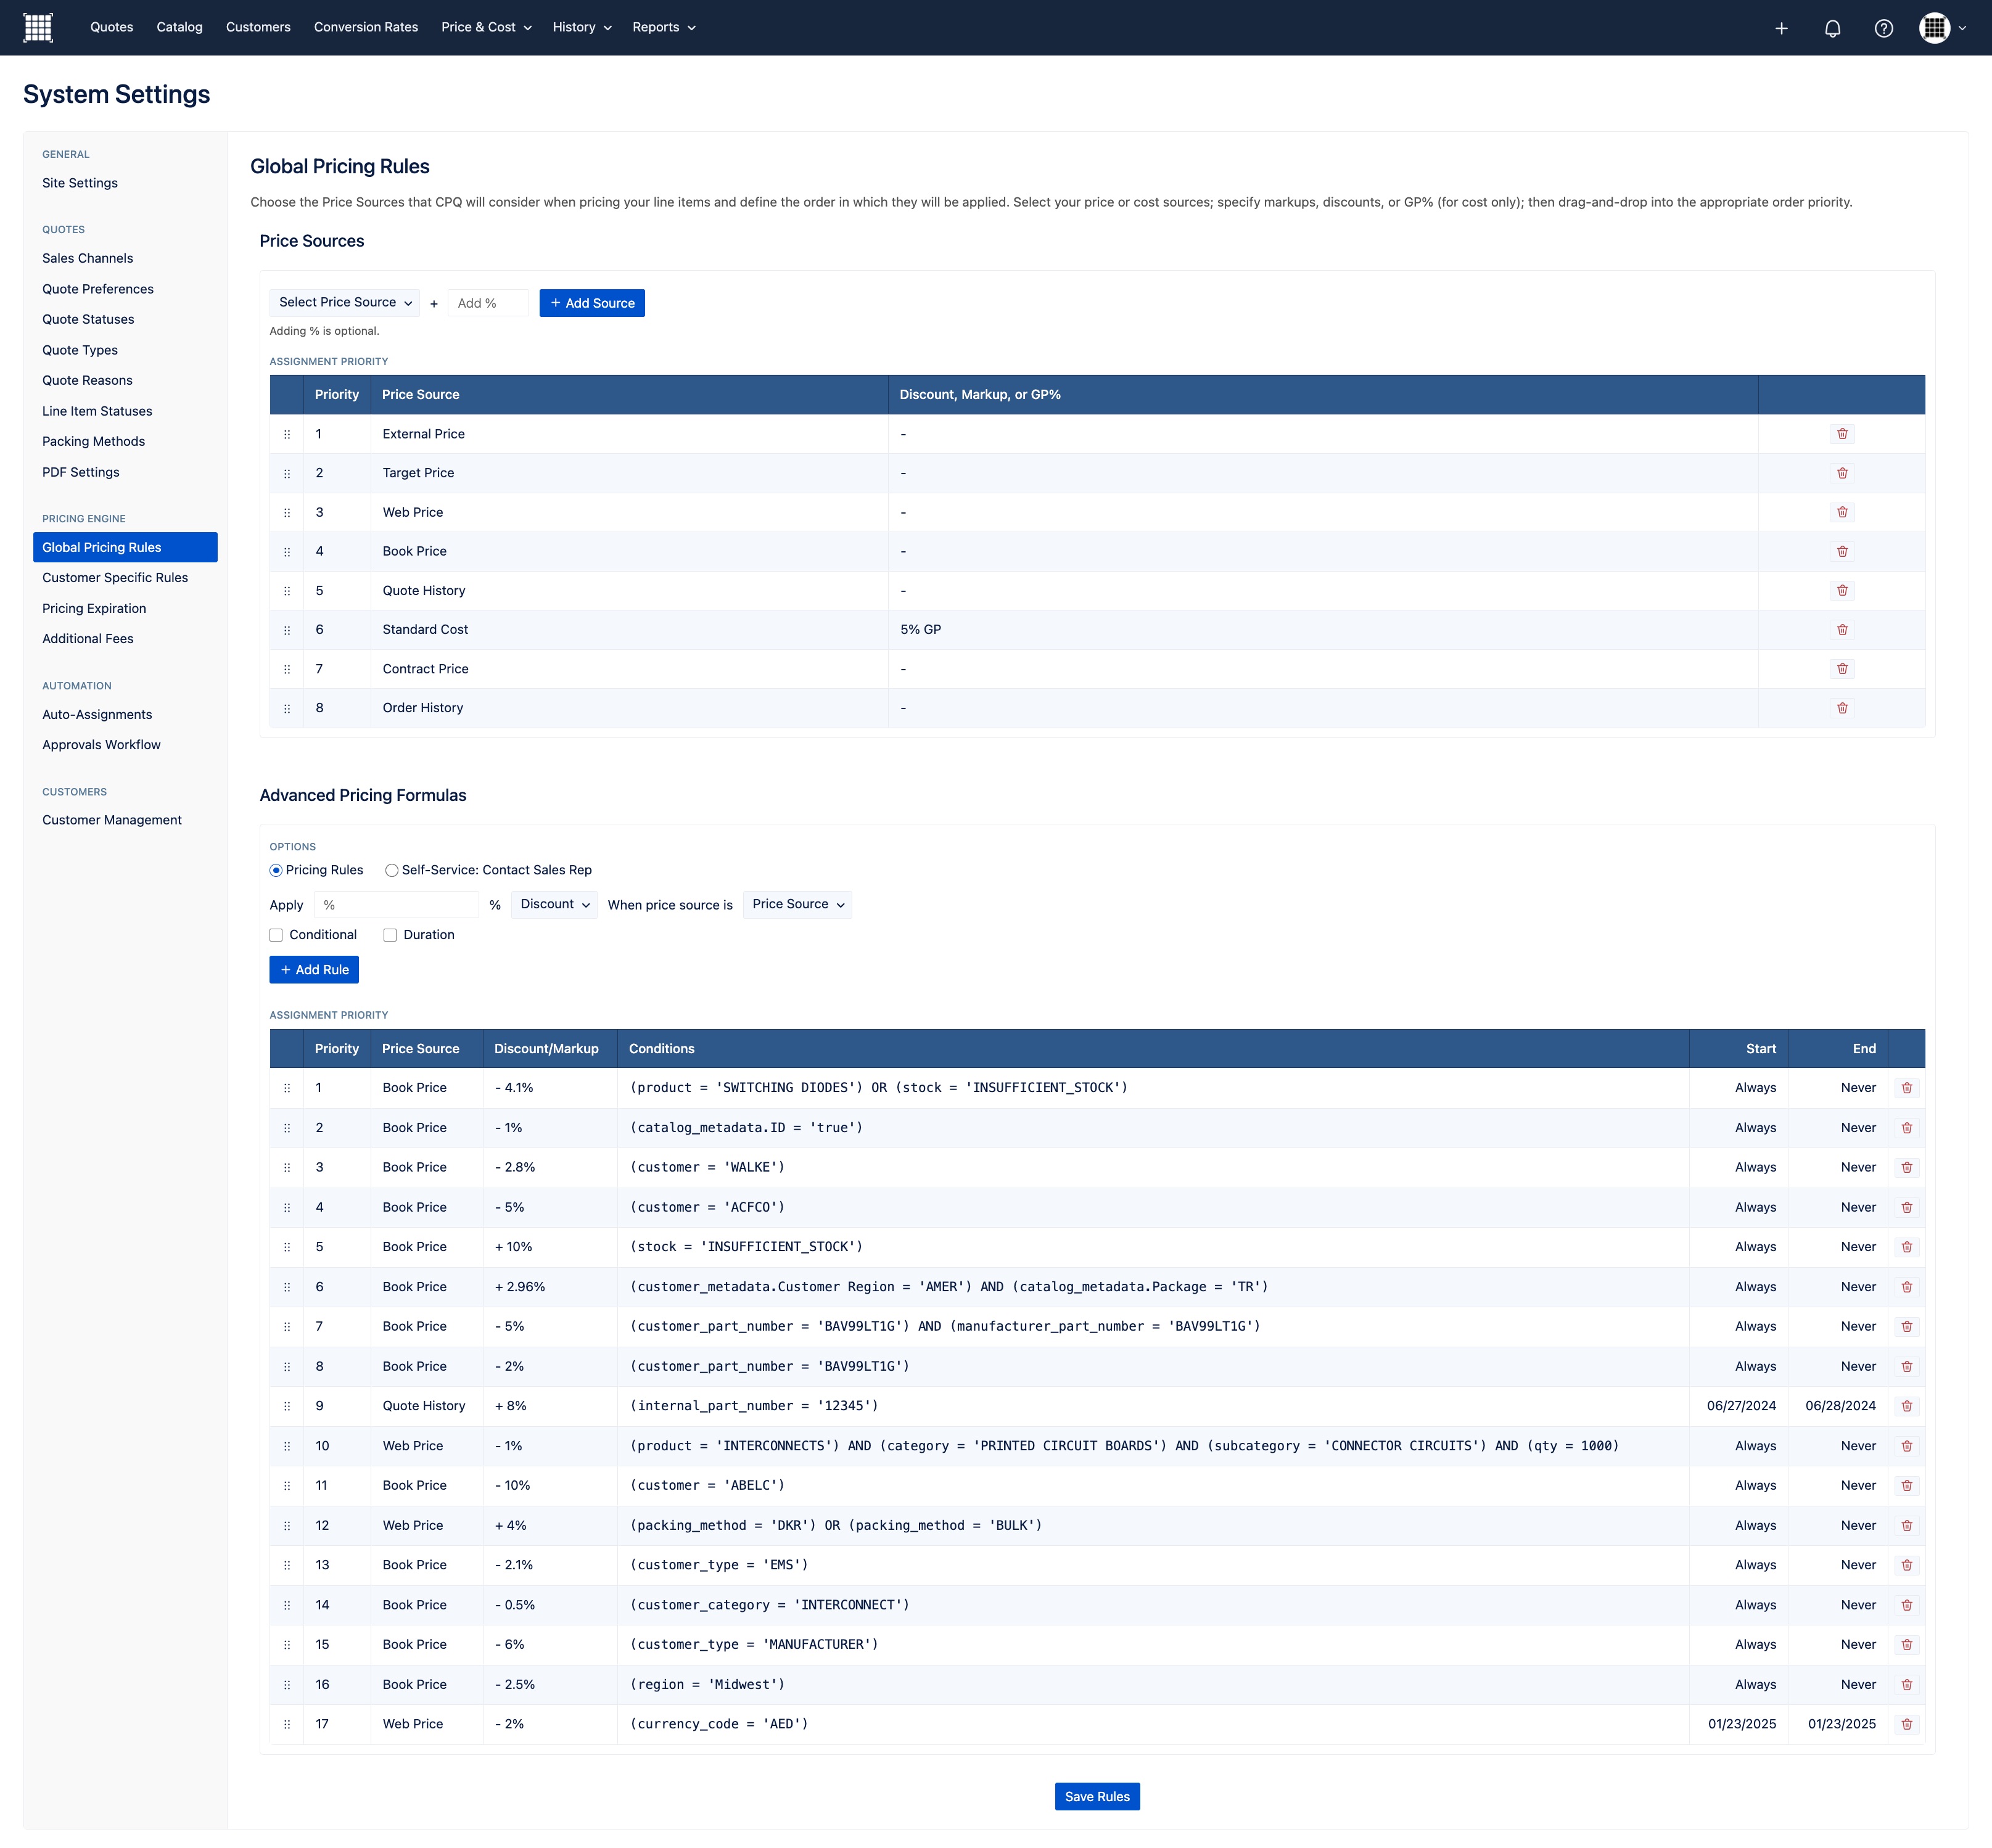The width and height of the screenshot is (1992, 1848).
Task: Open PDF Settings in sidebar
Action: pyautogui.click(x=81, y=472)
